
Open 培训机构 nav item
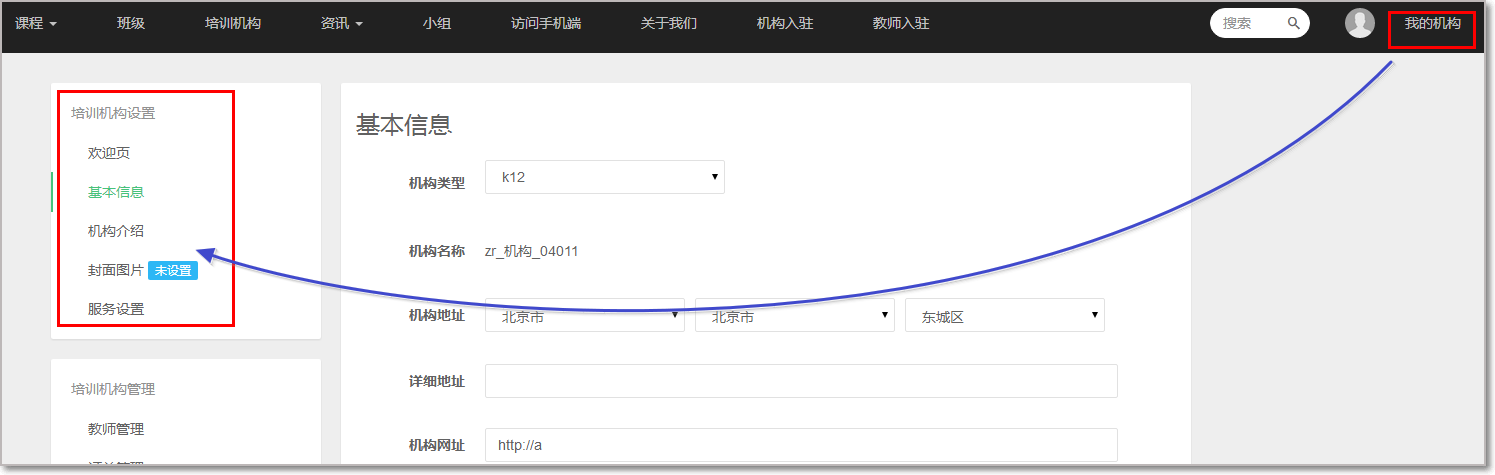click(233, 23)
